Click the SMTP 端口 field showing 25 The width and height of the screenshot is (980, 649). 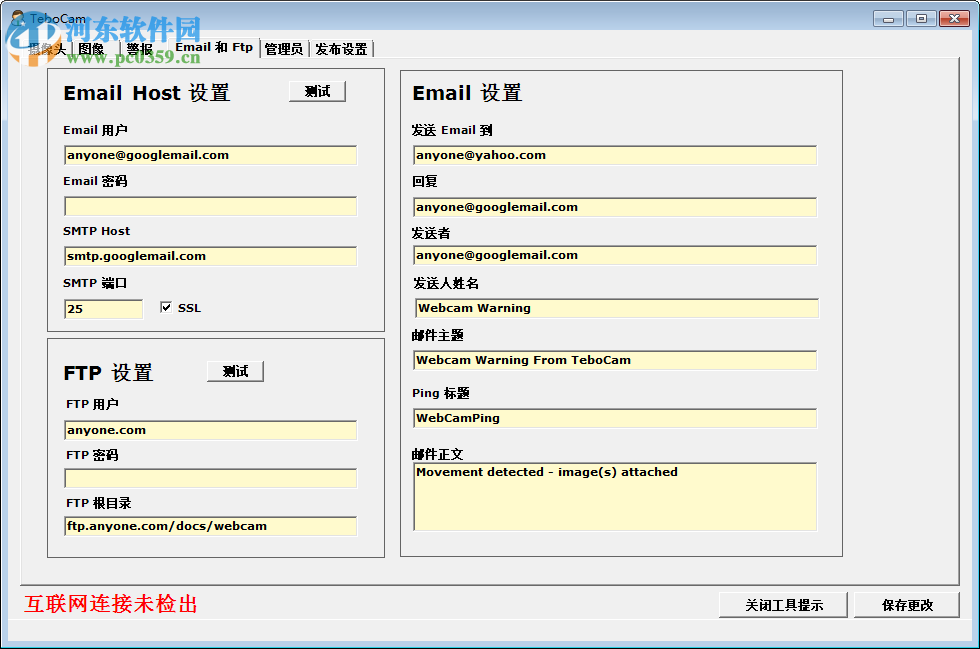tap(104, 309)
